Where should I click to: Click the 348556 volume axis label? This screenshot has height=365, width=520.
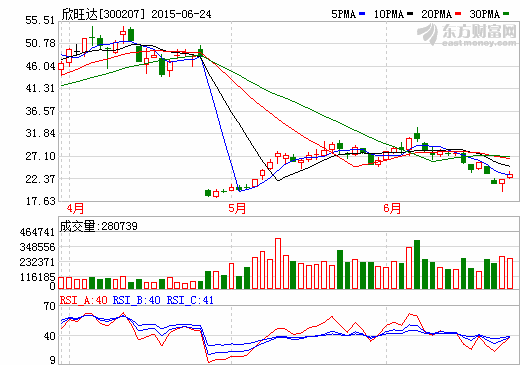[37, 247]
